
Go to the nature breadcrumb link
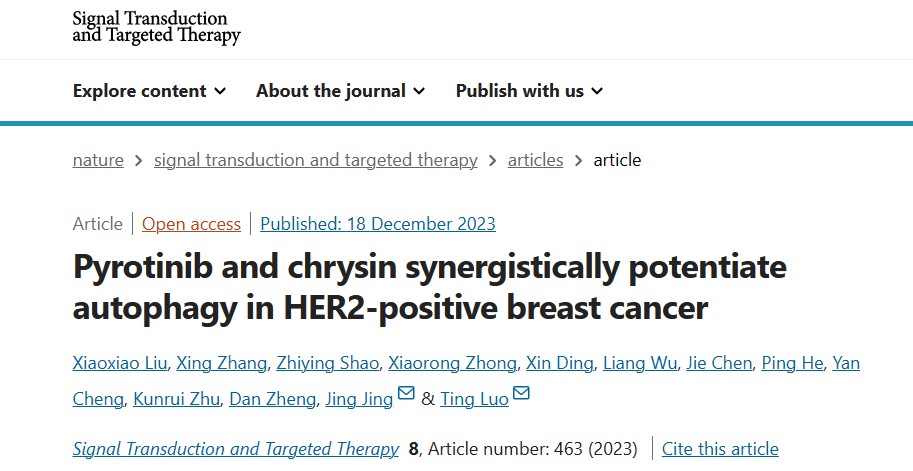coord(98,160)
